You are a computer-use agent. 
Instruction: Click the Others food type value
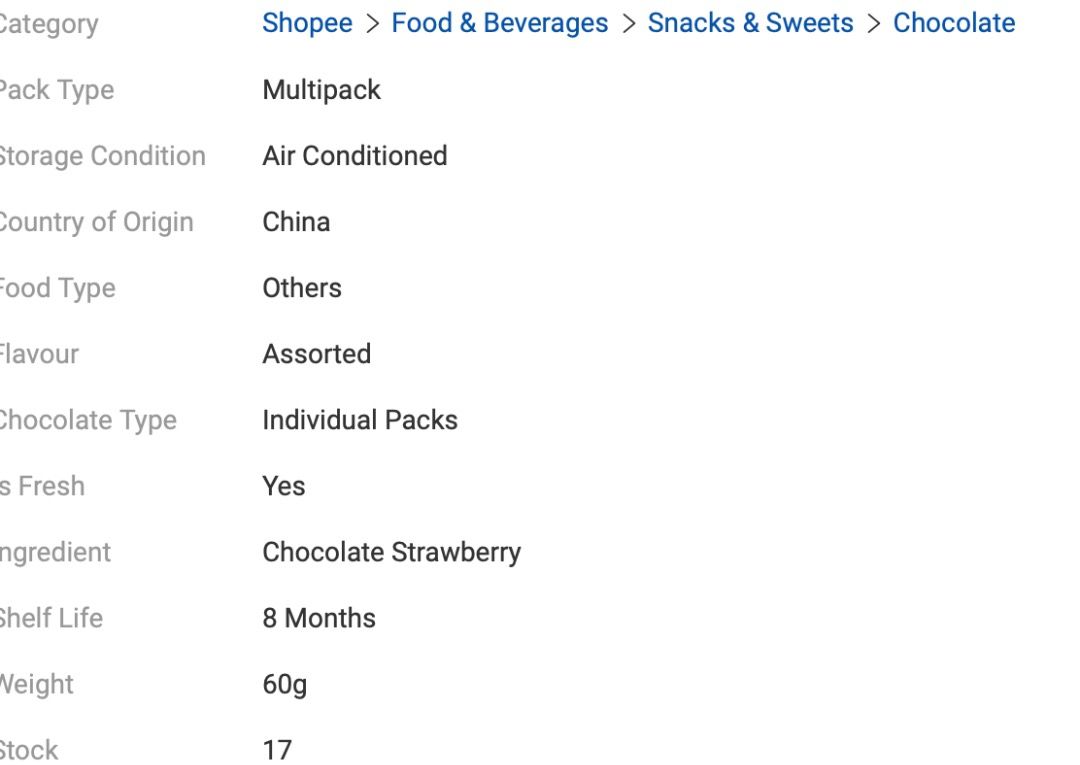point(301,288)
